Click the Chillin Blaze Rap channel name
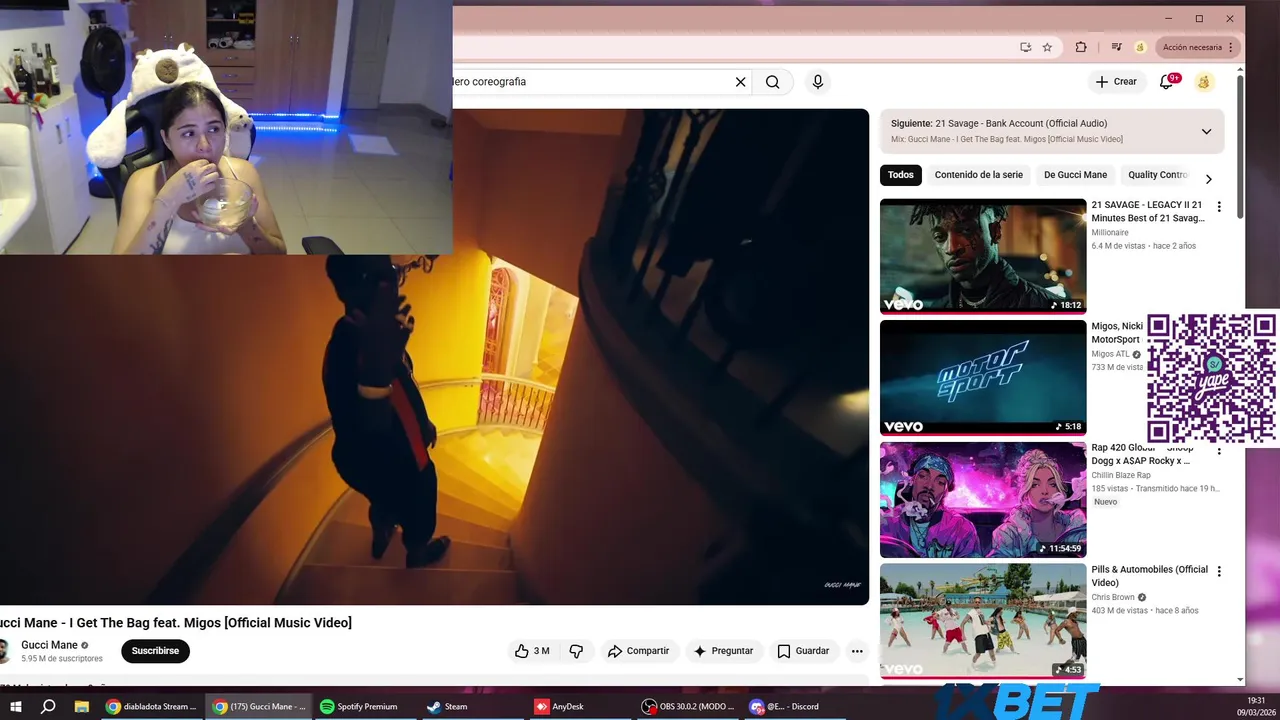Image resolution: width=1280 pixels, height=720 pixels. click(1121, 475)
